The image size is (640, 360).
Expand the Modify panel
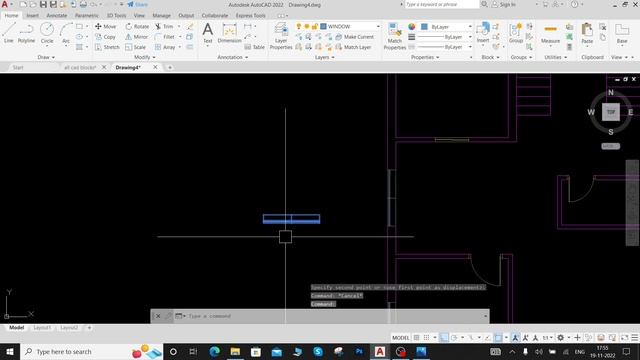(x=144, y=57)
